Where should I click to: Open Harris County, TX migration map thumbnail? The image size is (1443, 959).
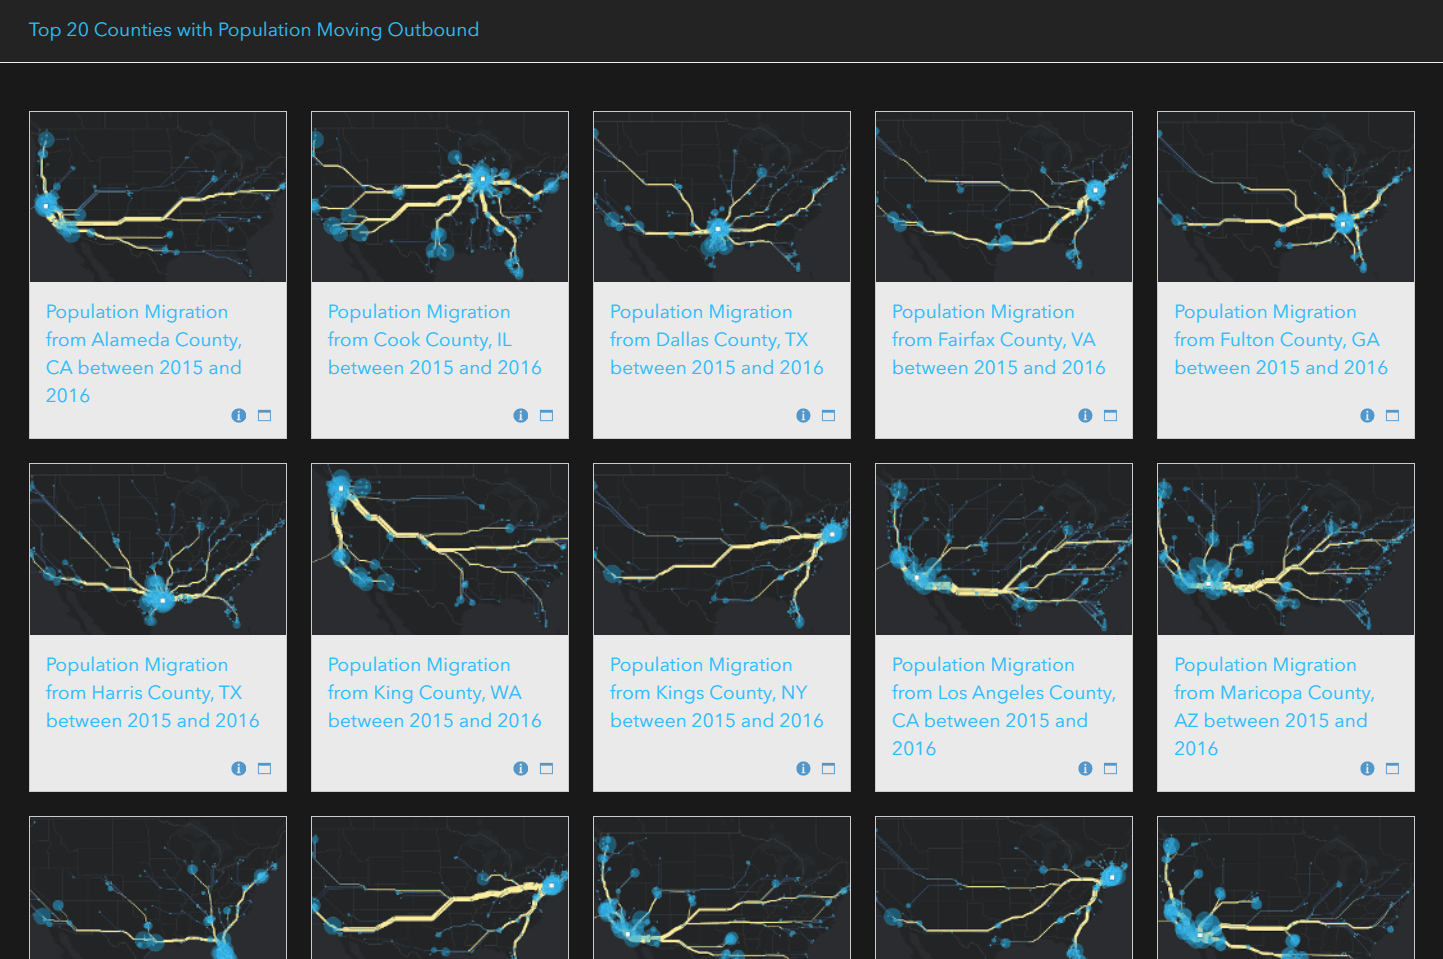click(x=158, y=550)
